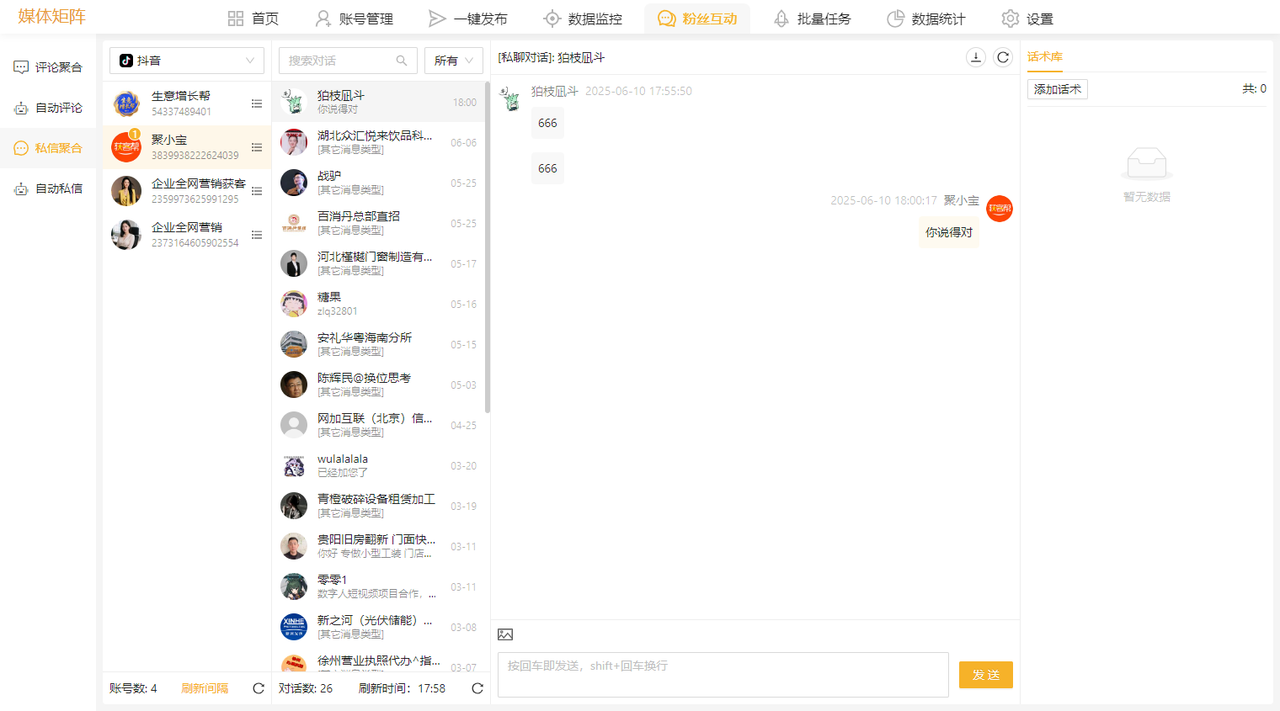Screen dimensions: 1280x711
Task: Open conversation with 陈辉民@换位思考
Action: [380, 384]
